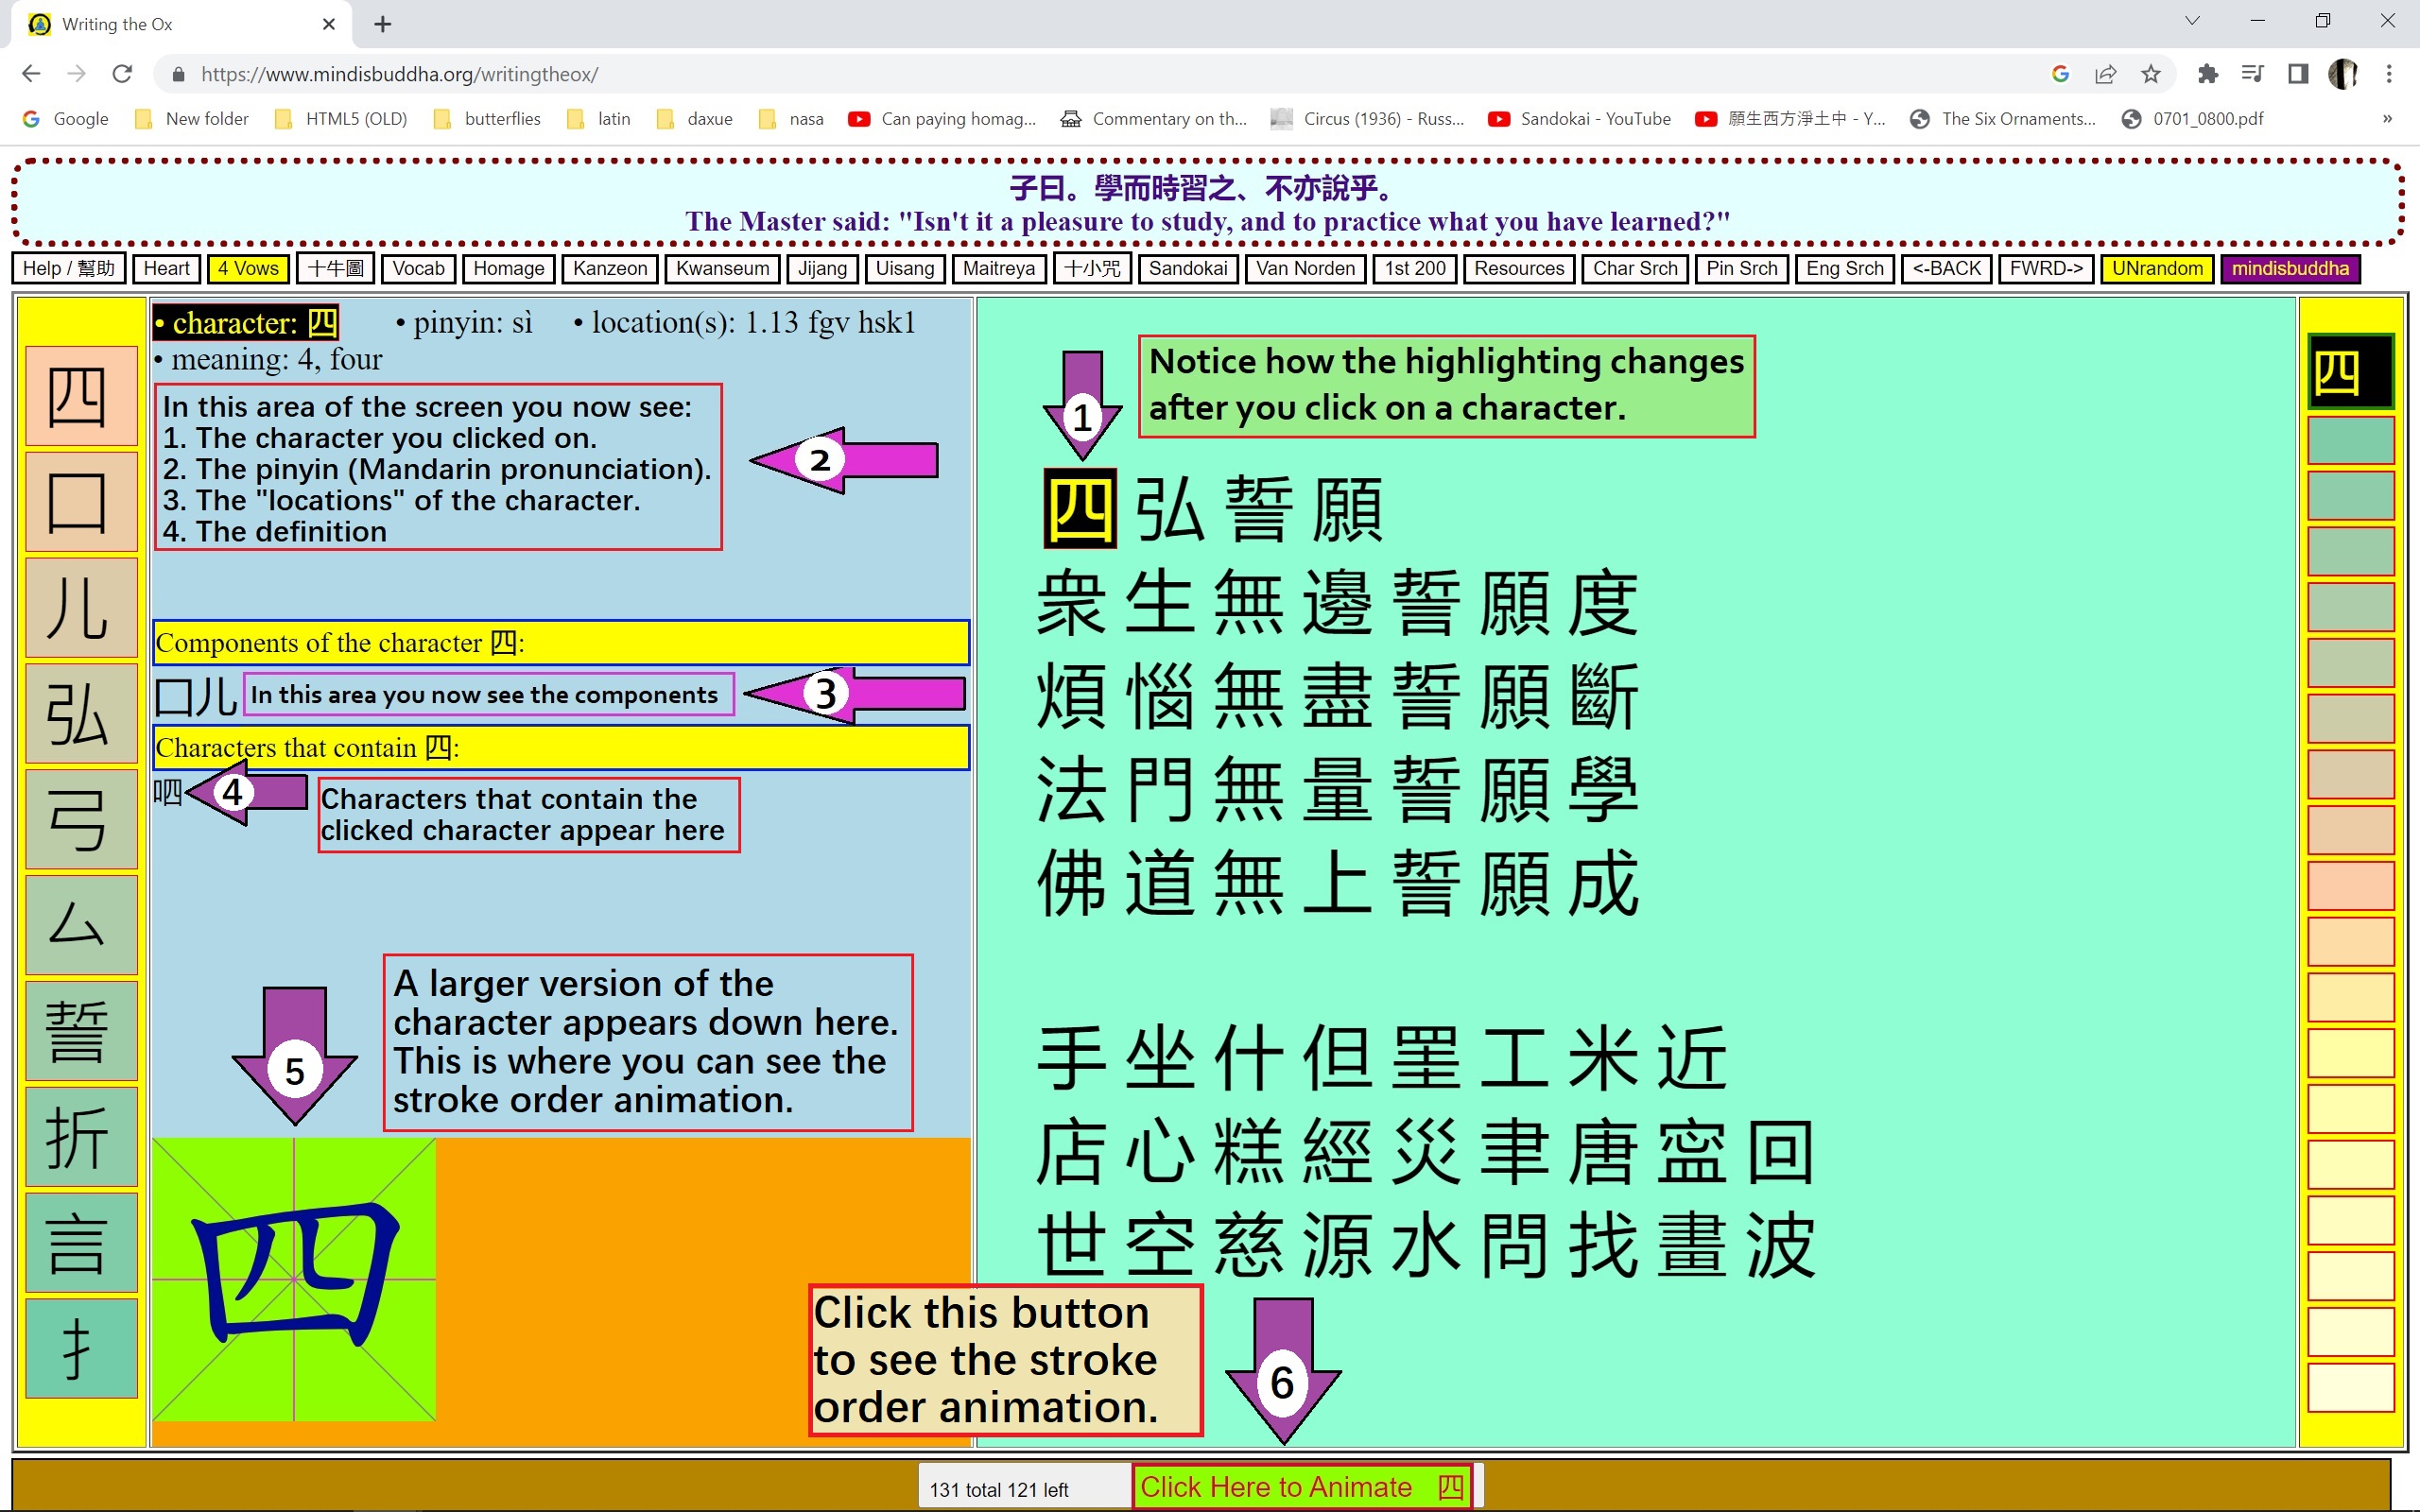Open the Sandokai - YouTube bookmark
The width and height of the screenshot is (2420, 1512).
(1580, 119)
